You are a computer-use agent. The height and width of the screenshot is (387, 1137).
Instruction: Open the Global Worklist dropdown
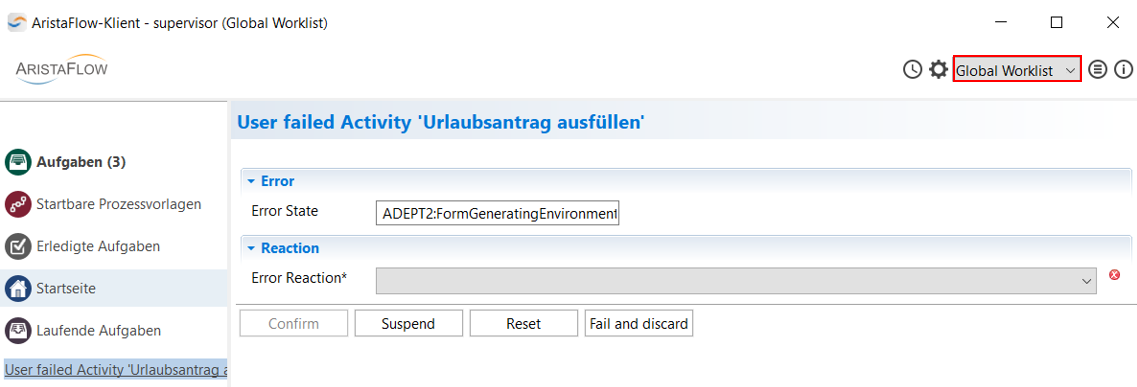click(1017, 70)
